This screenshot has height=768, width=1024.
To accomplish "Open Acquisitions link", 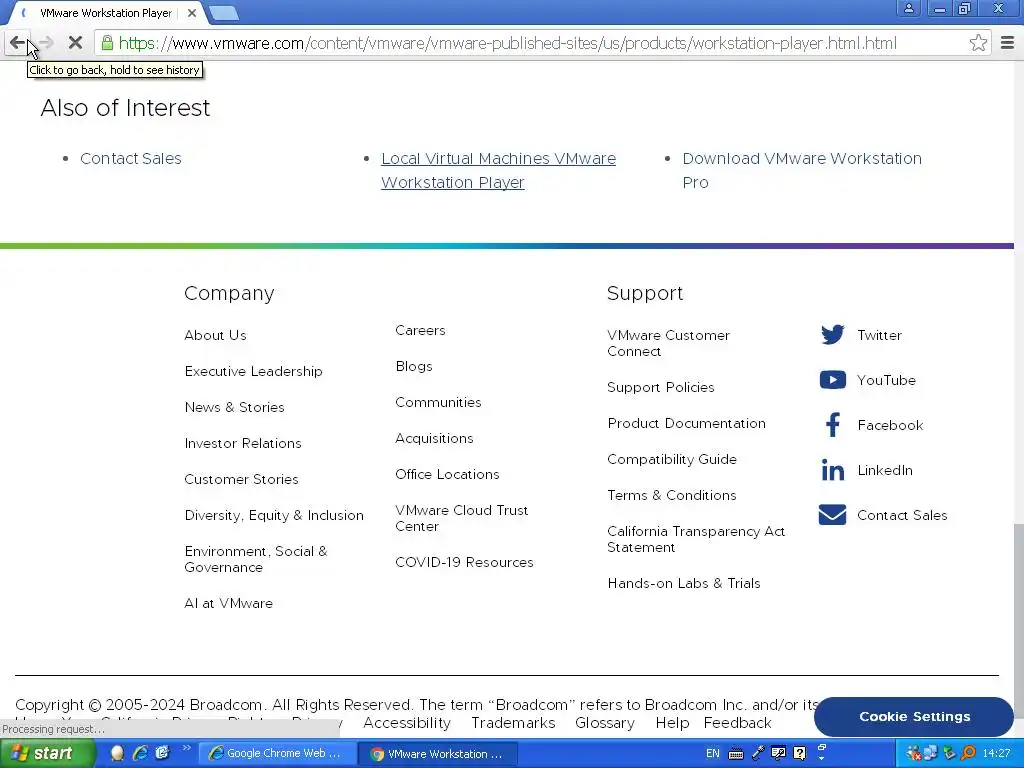I will pyautogui.click(x=434, y=438).
